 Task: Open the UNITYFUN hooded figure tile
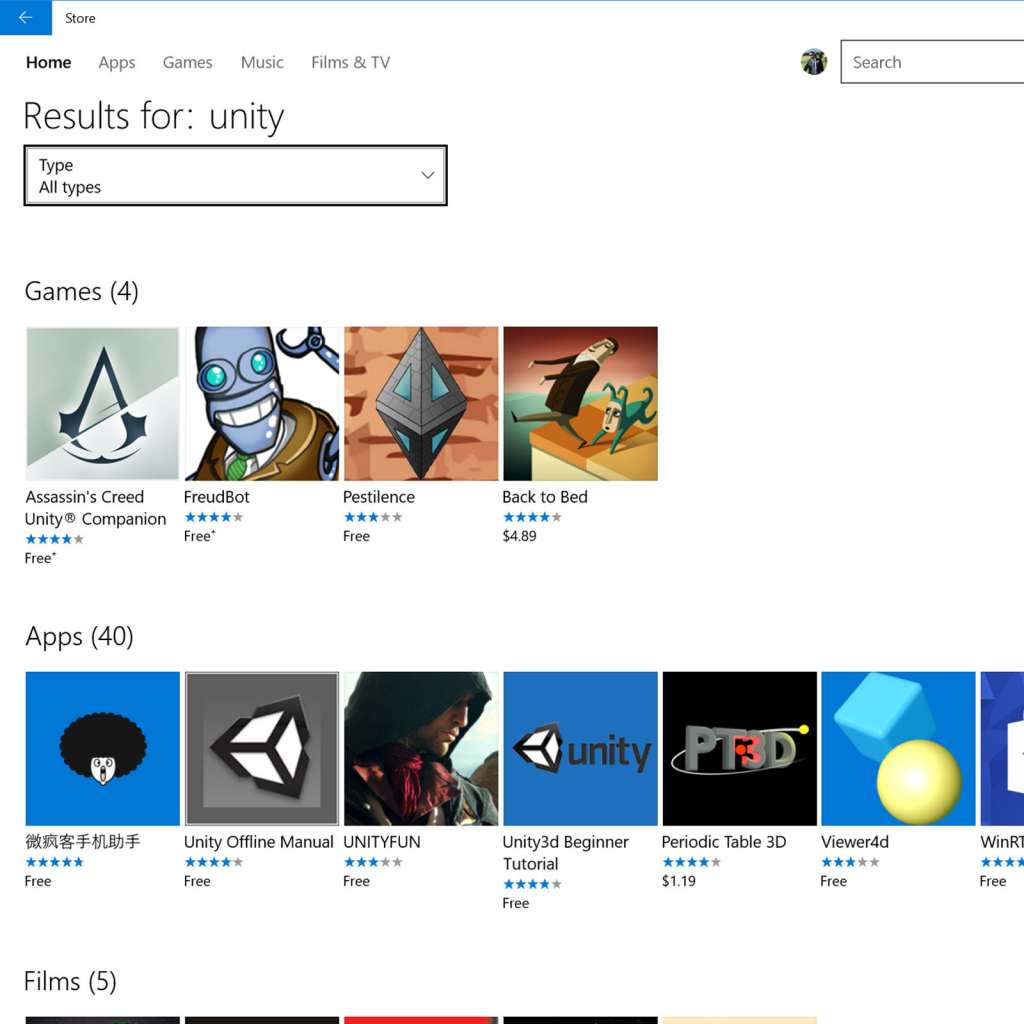coord(420,748)
